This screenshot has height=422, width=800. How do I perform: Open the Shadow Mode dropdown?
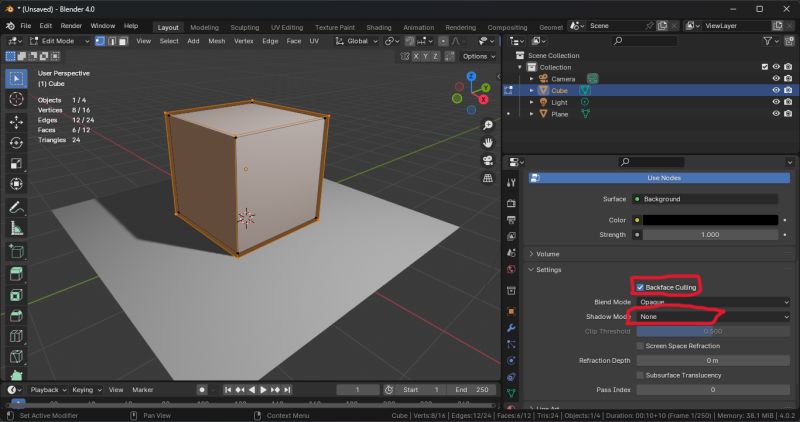(713, 316)
